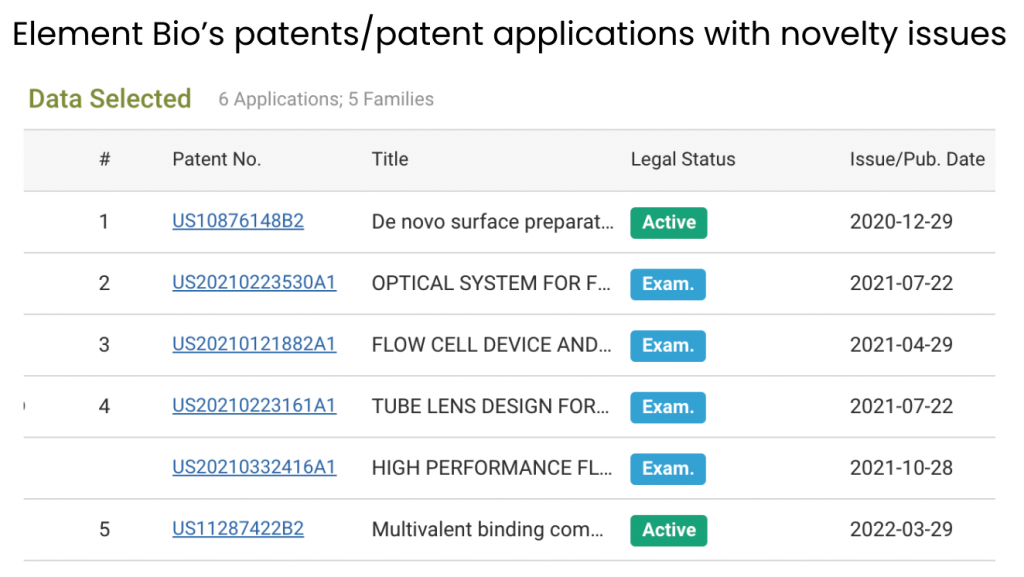Click Active status badge for US11287422B2

[x=669, y=530]
